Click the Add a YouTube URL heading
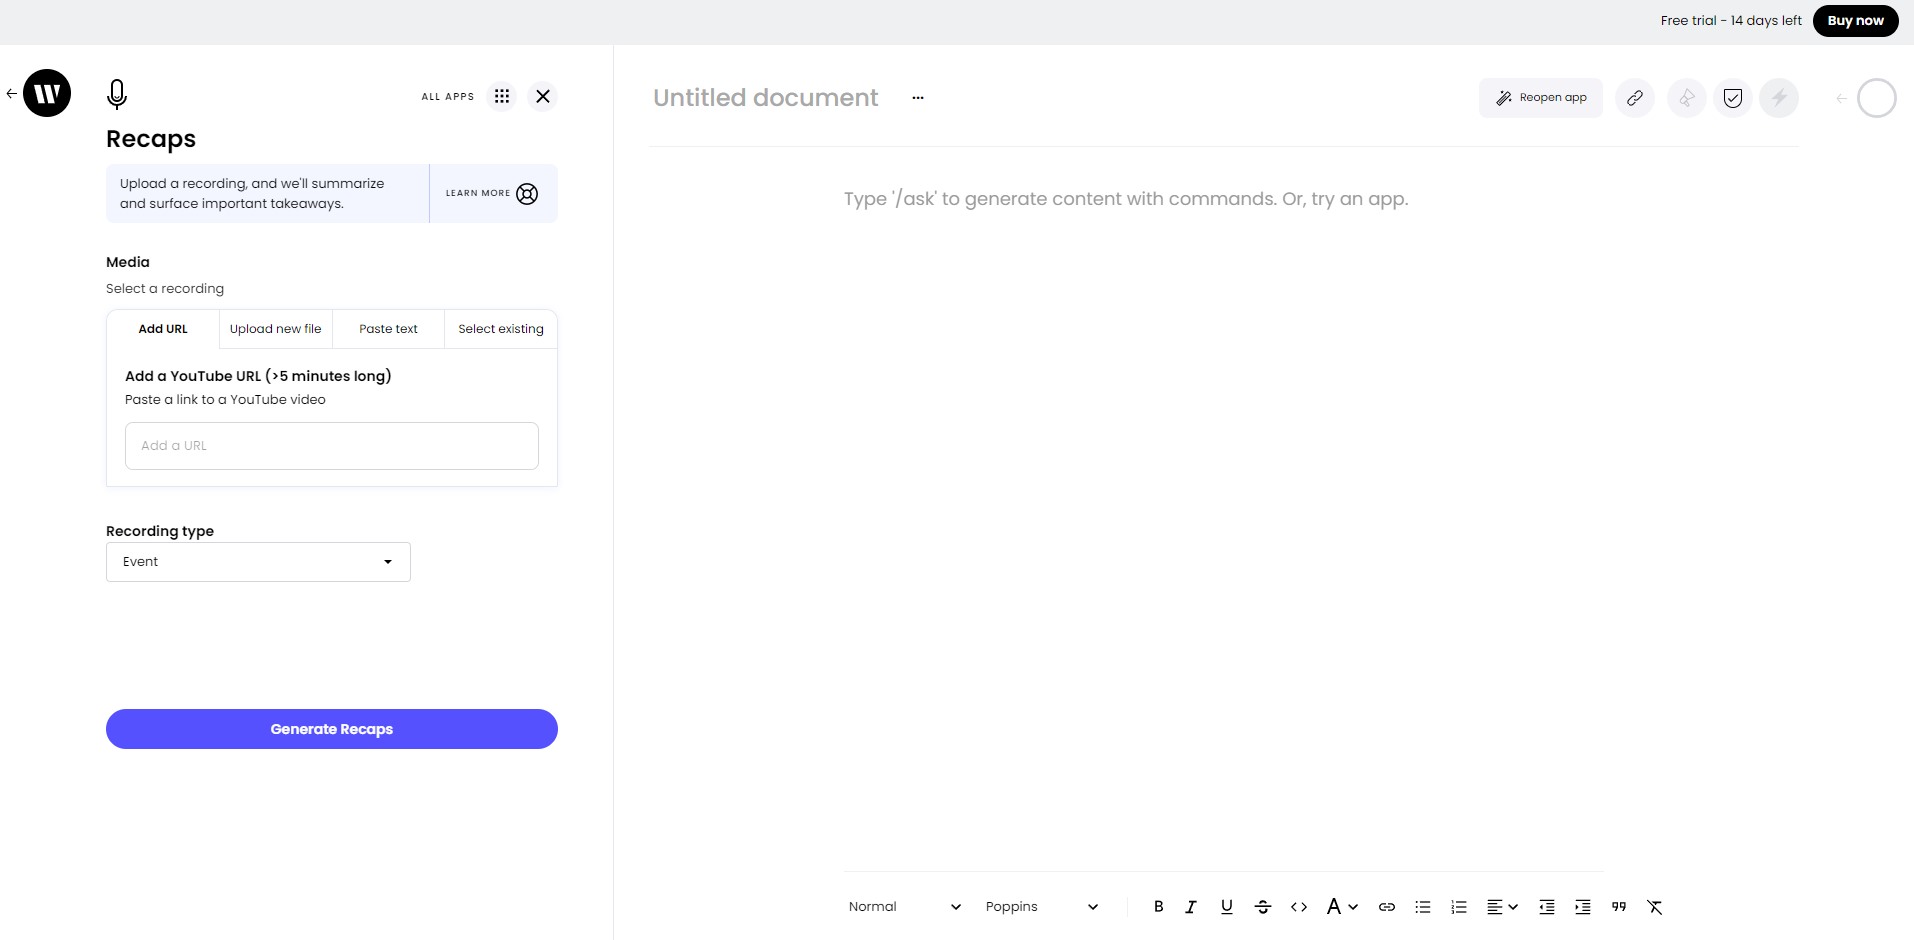The image size is (1914, 940). [x=258, y=376]
